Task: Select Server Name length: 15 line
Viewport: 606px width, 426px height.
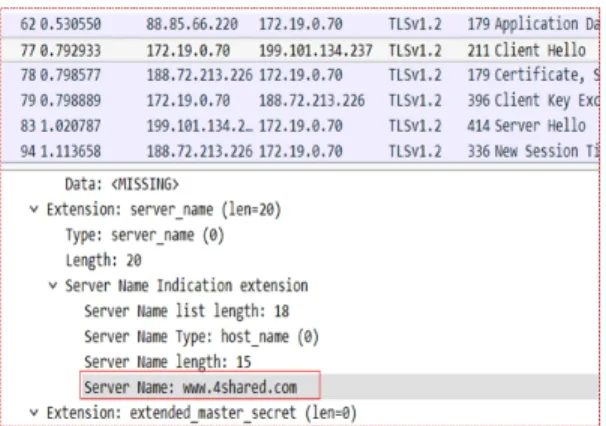Action: [168, 362]
